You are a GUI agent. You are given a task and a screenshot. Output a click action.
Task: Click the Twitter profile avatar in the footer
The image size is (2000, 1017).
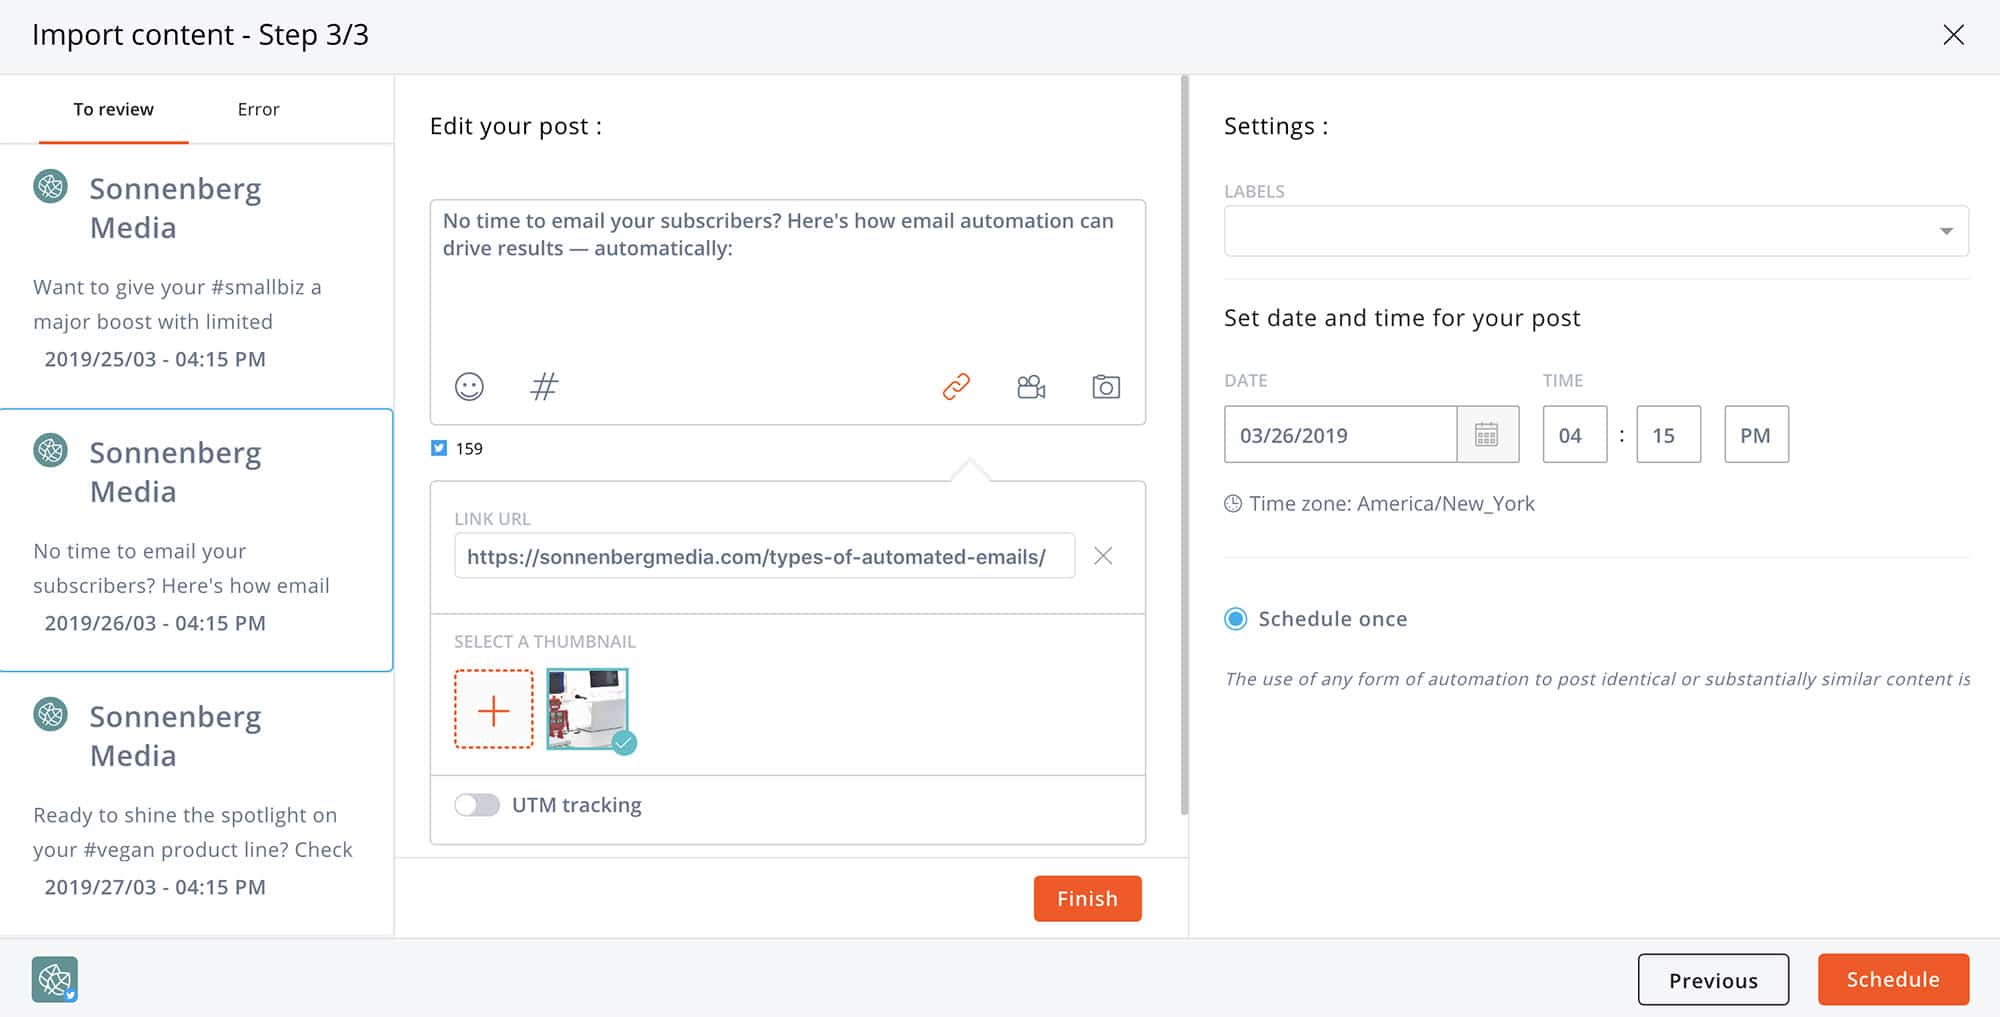[x=55, y=979]
